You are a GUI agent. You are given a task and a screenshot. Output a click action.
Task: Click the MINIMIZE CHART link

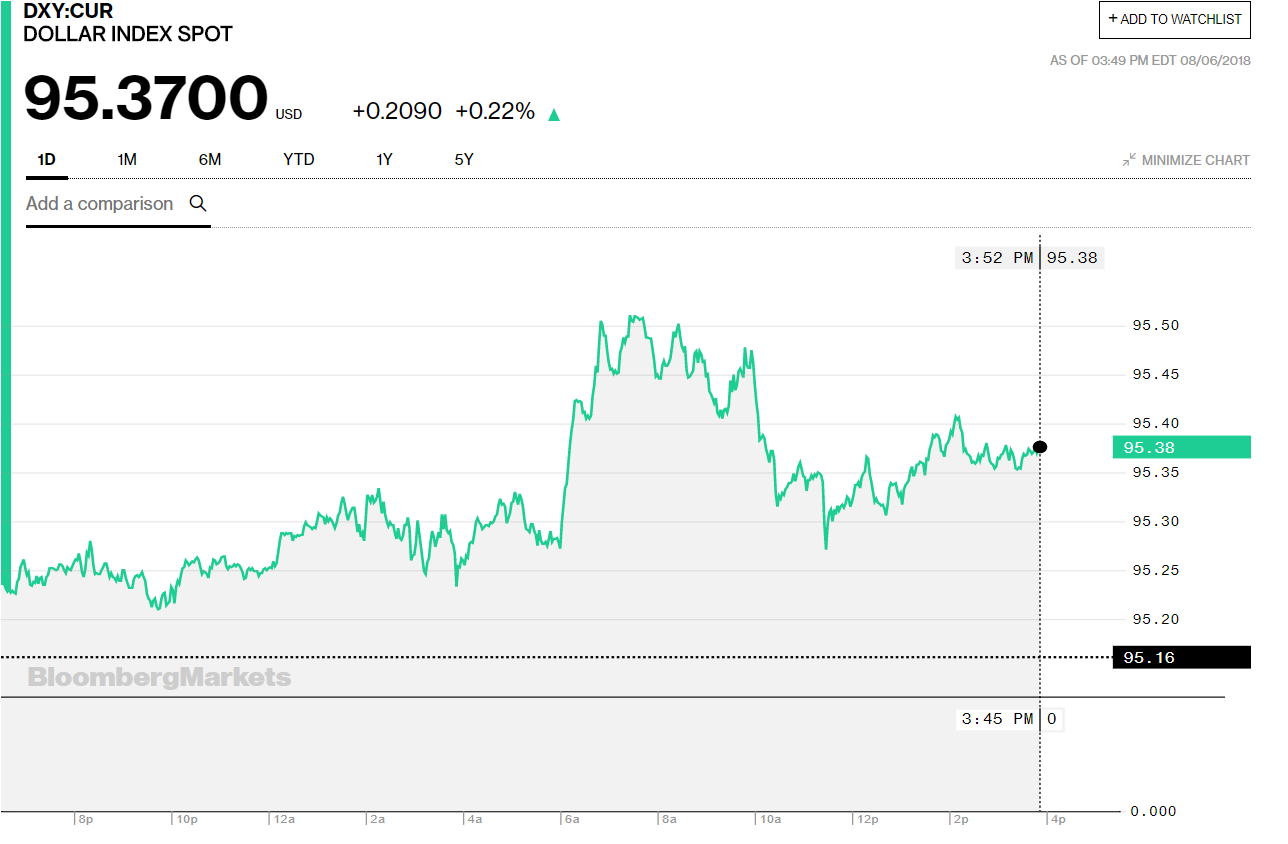point(1195,159)
